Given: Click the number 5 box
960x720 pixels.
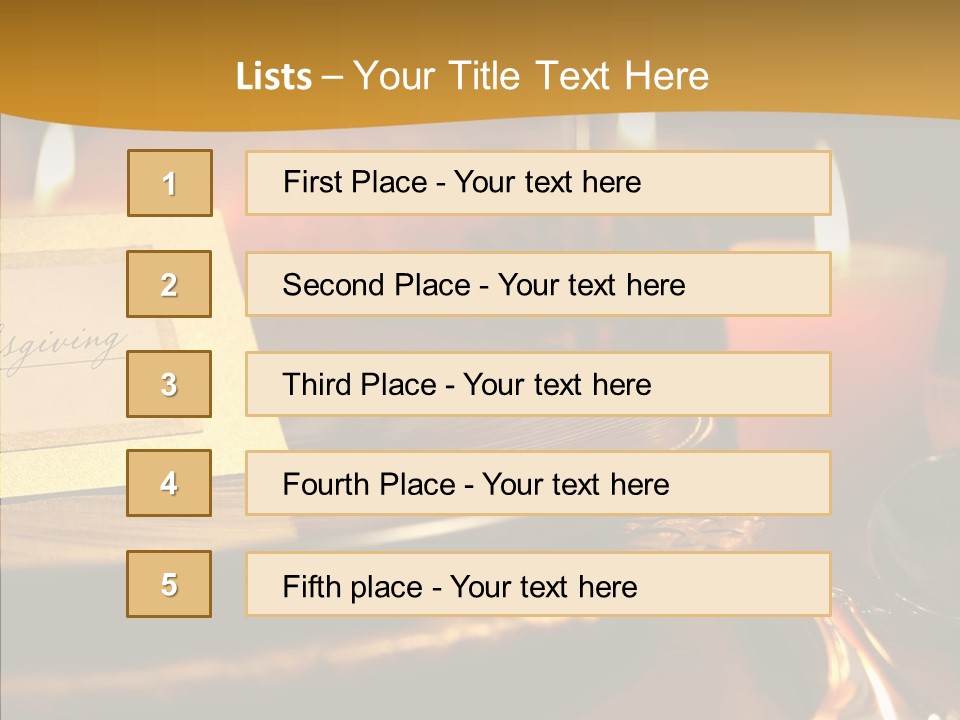Looking at the screenshot, I should coord(169,584).
